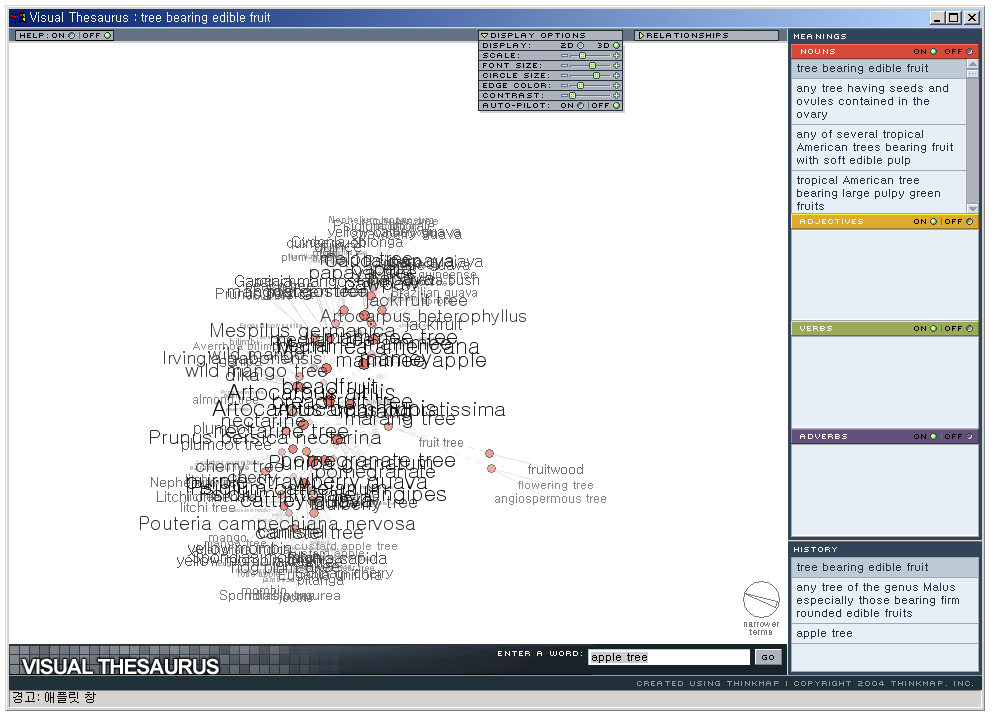Turn Help on

pos(71,36)
